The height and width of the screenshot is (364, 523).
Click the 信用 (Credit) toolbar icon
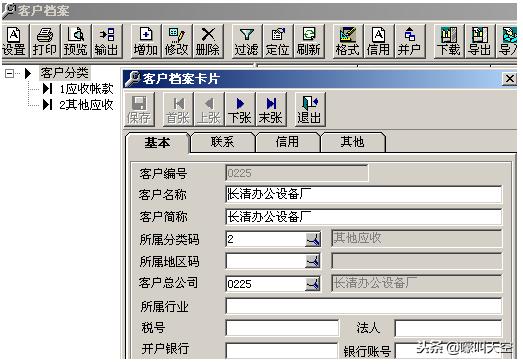click(379, 41)
